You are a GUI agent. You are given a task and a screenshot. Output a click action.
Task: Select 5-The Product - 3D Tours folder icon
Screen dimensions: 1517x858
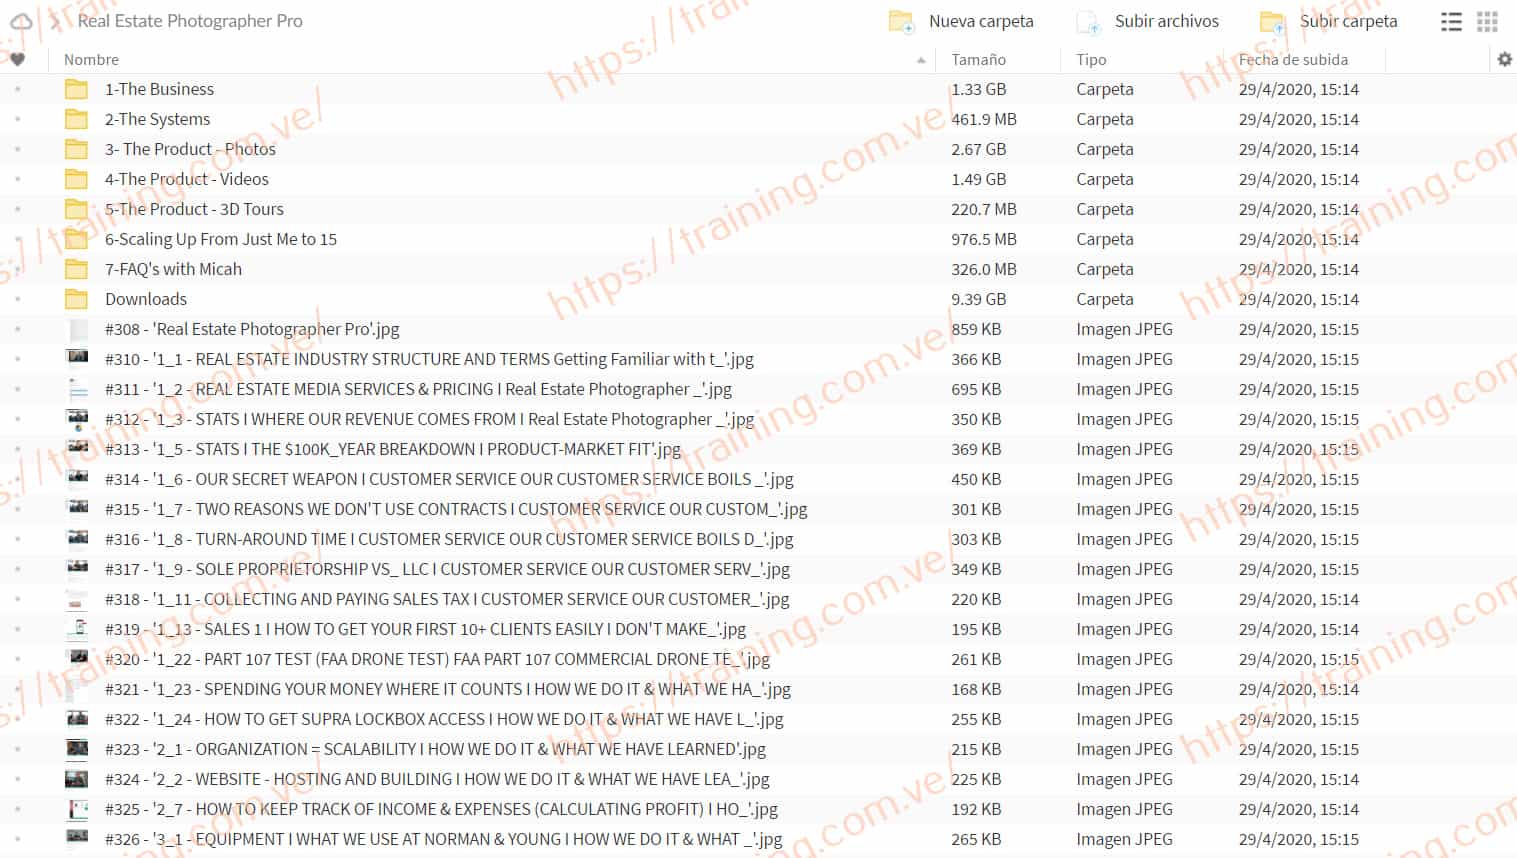(76, 209)
